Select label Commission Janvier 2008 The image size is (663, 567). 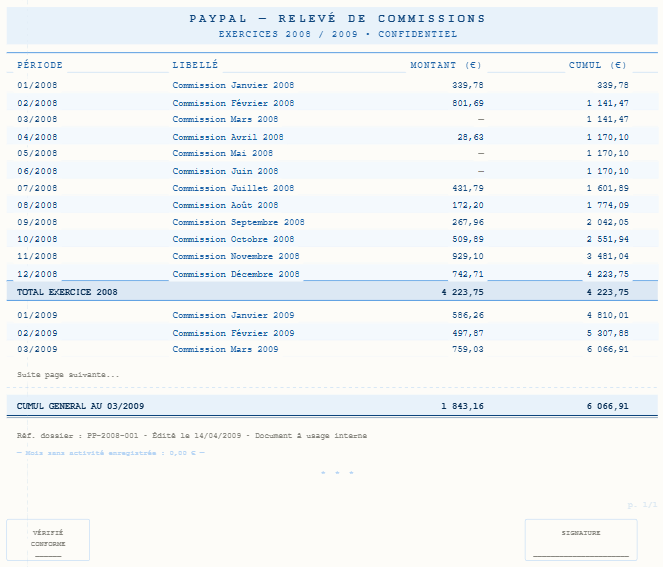pyautogui.click(x=233, y=85)
